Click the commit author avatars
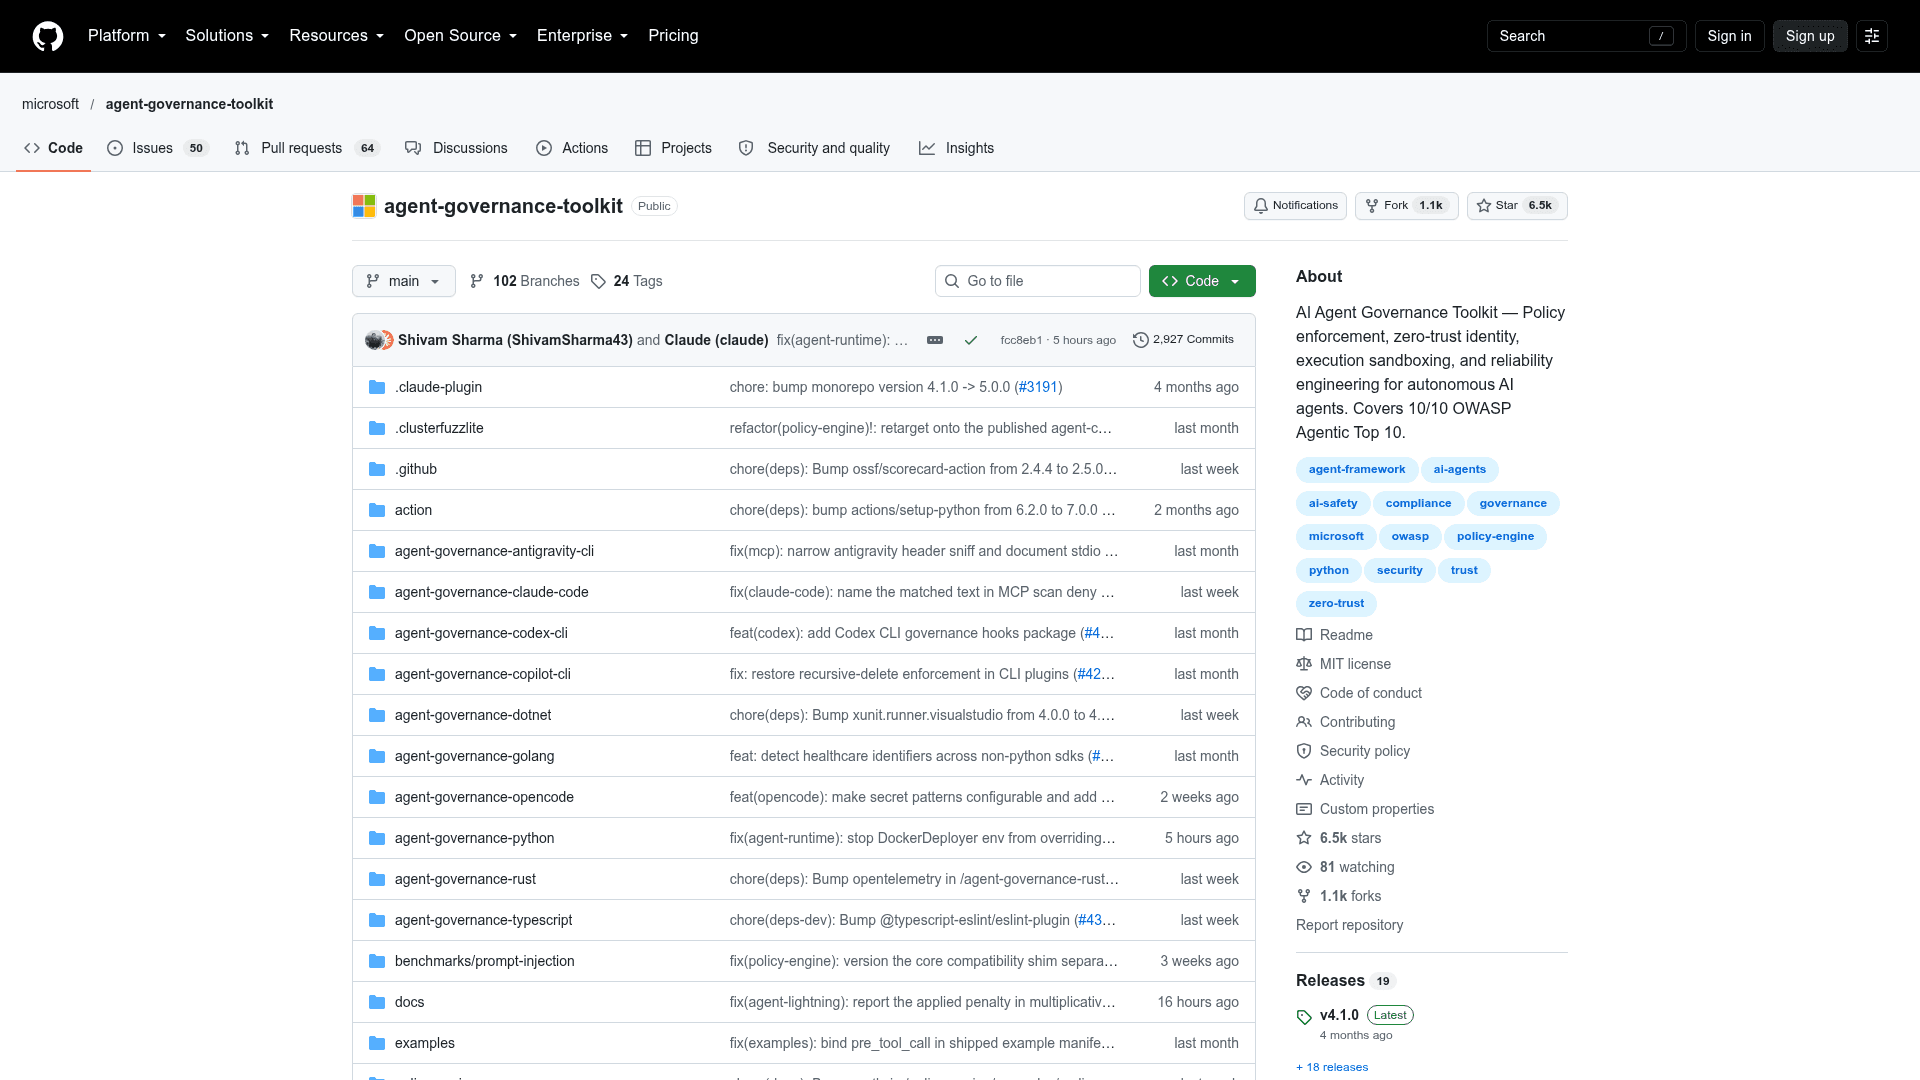 point(379,340)
